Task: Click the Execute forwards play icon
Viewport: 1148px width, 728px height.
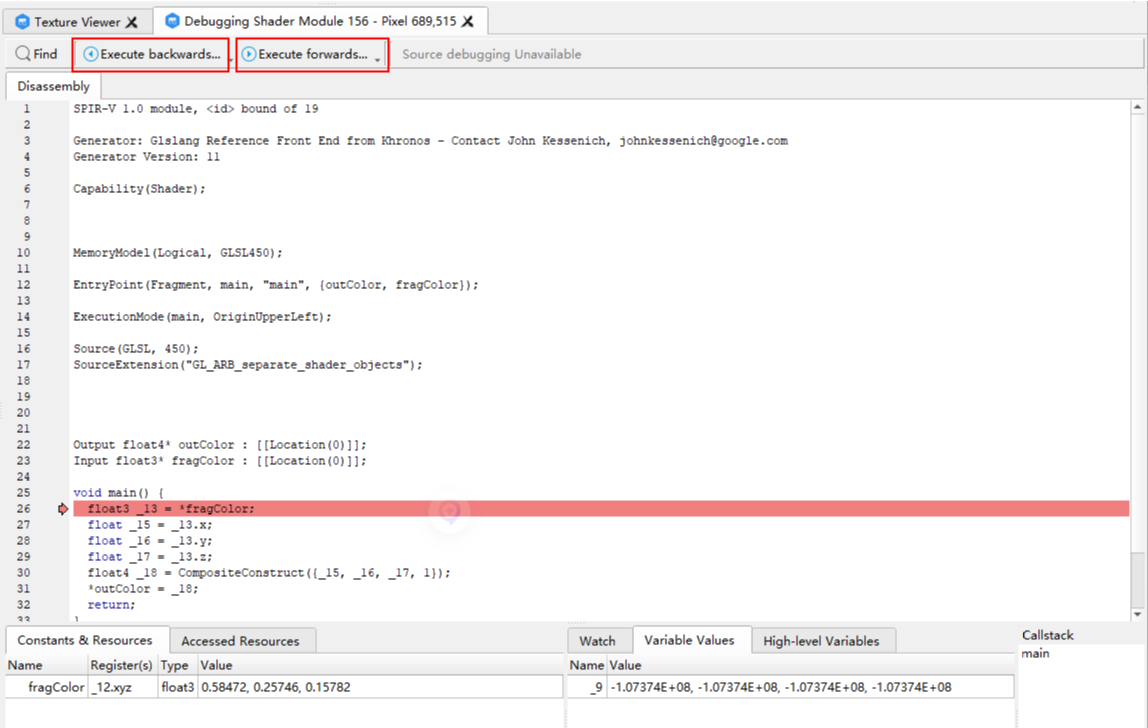Action: tap(249, 54)
